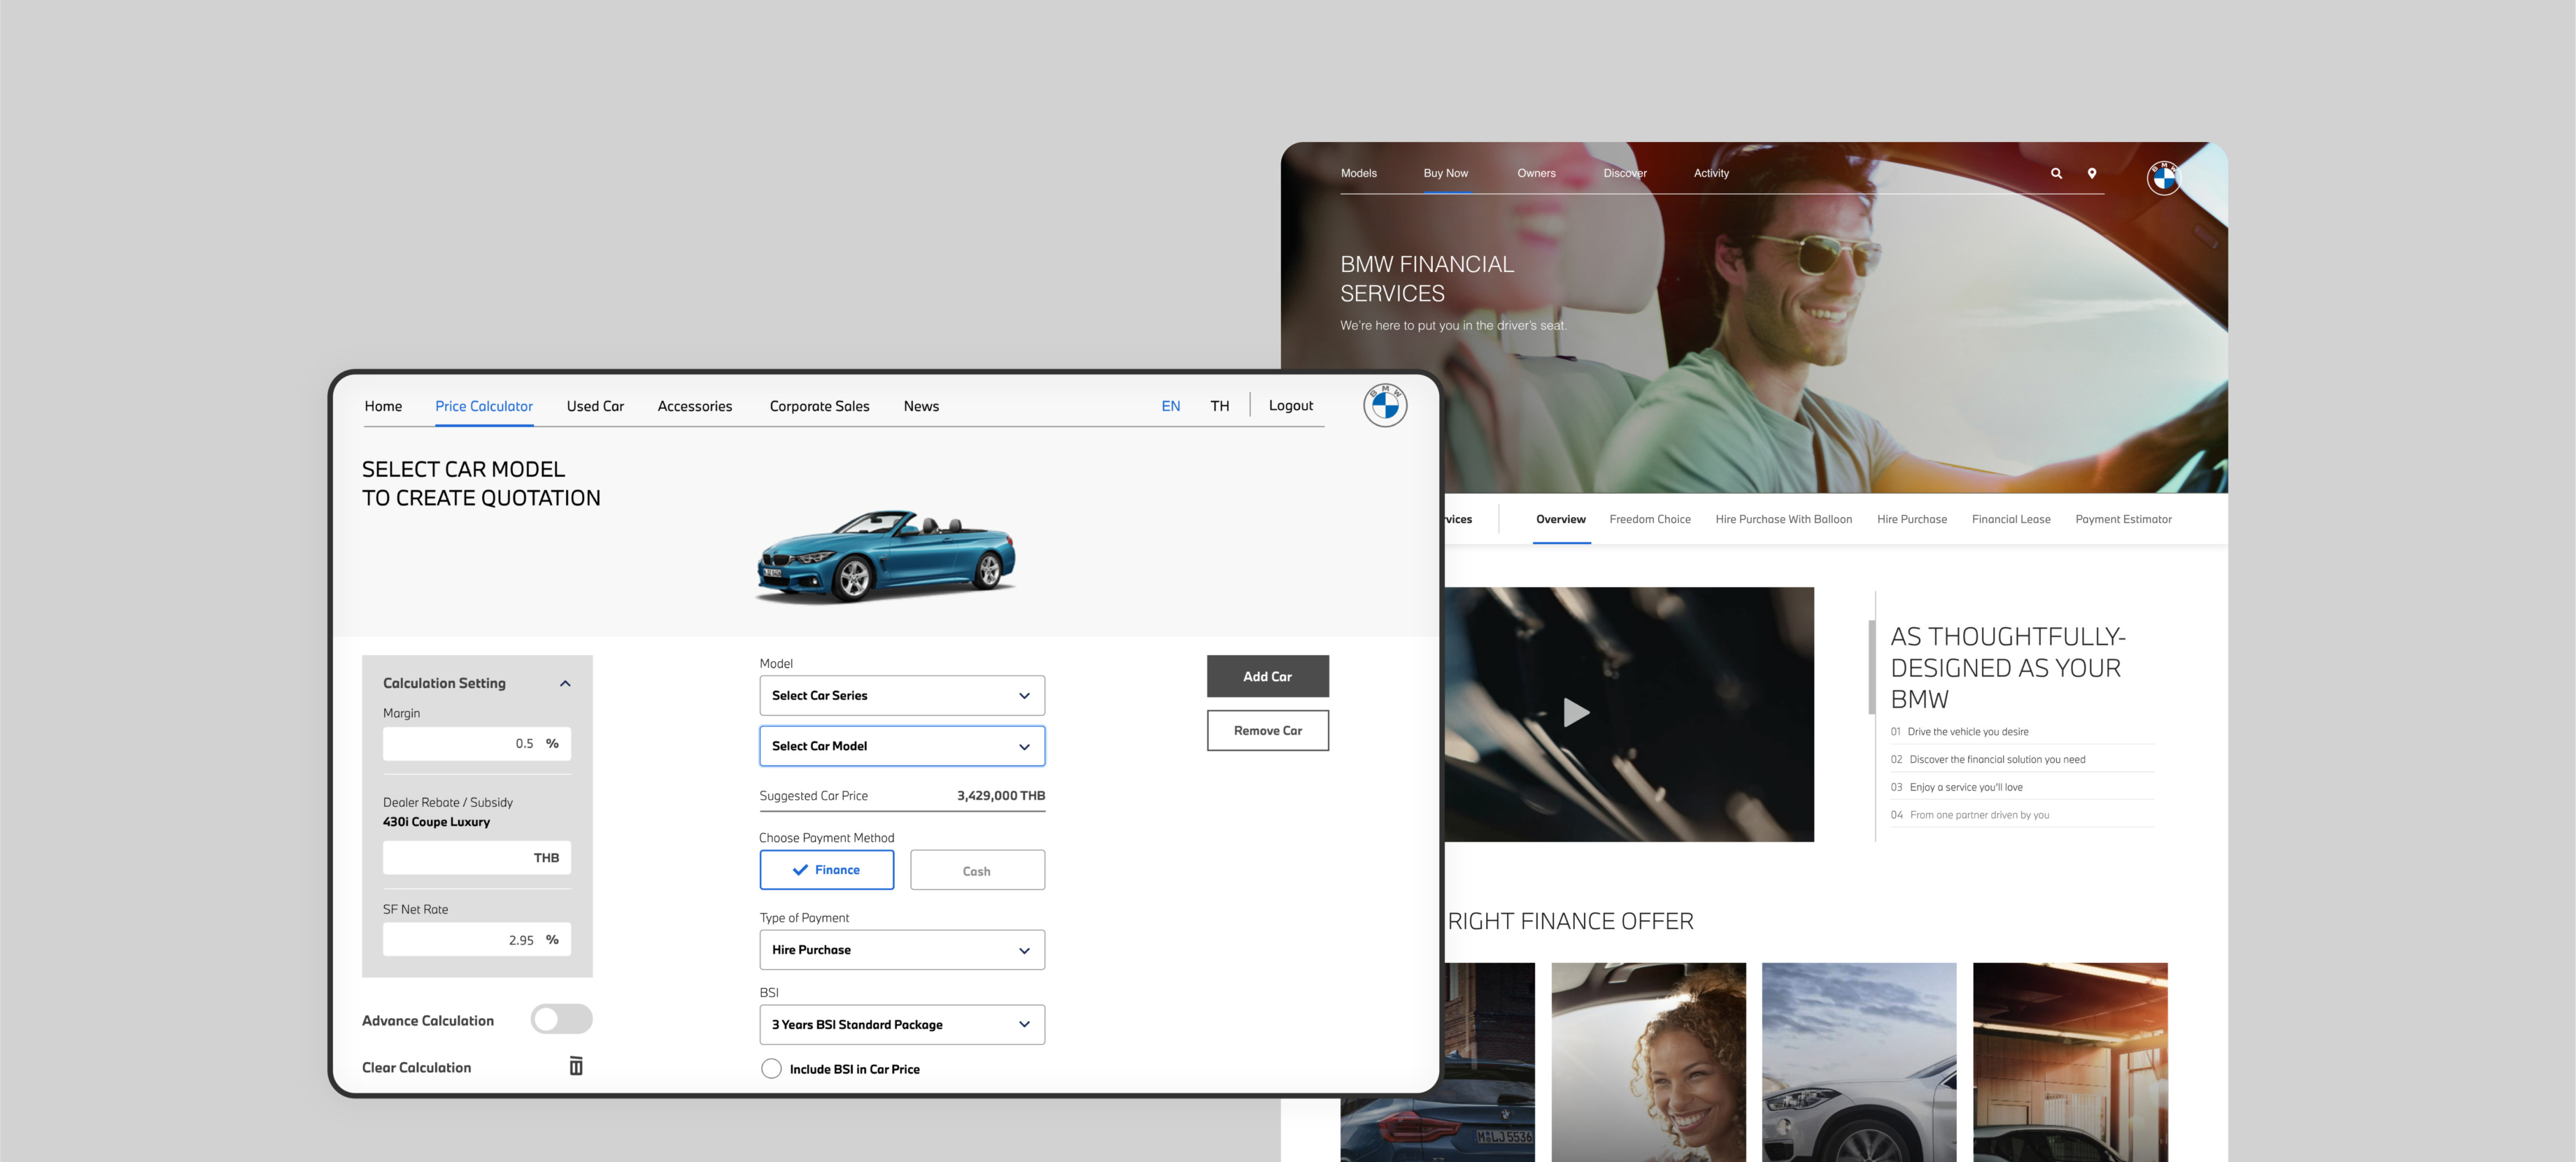Select Financial Lease tab
The width and height of the screenshot is (2576, 1162).
point(2010,519)
